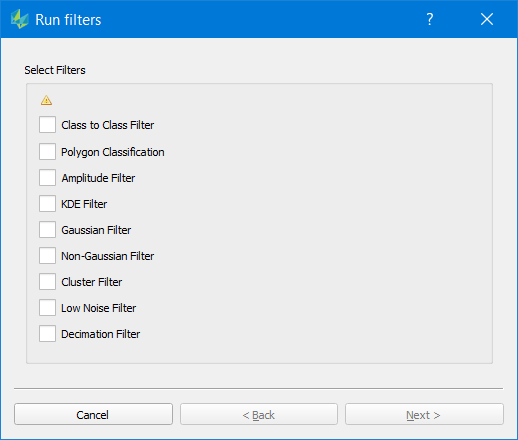Viewport: 518px width, 440px height.
Task: Toggle the KDE Filter checkbox
Action: [47, 204]
